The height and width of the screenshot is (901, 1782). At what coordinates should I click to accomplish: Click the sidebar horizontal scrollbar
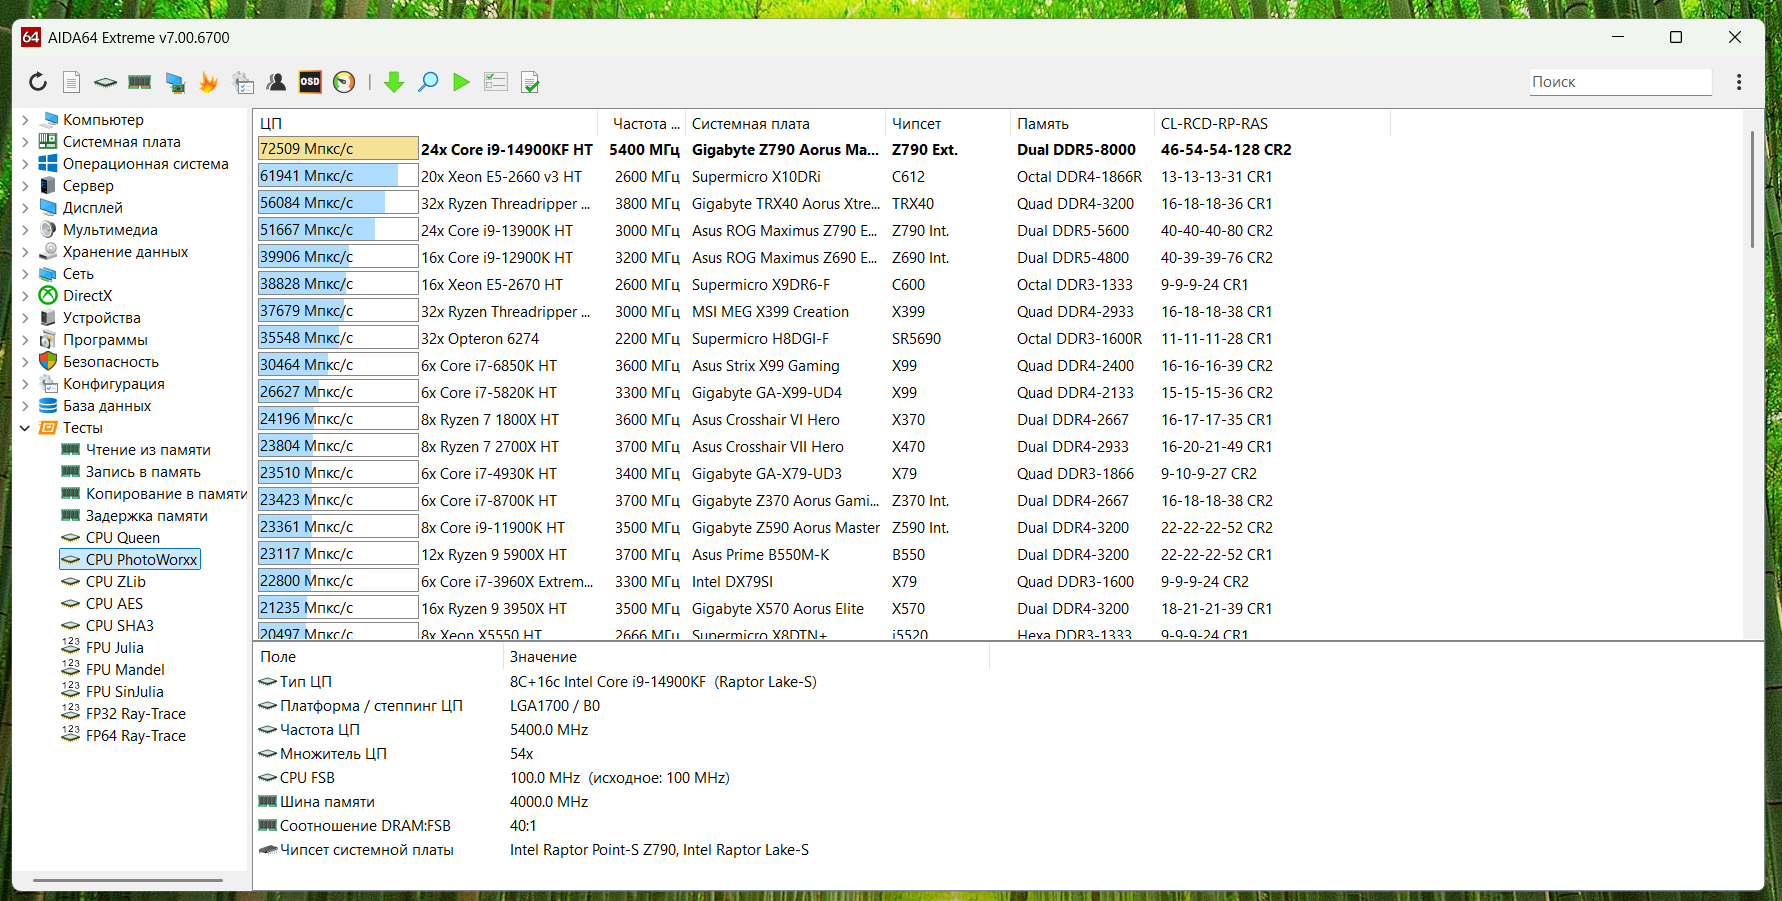click(128, 881)
